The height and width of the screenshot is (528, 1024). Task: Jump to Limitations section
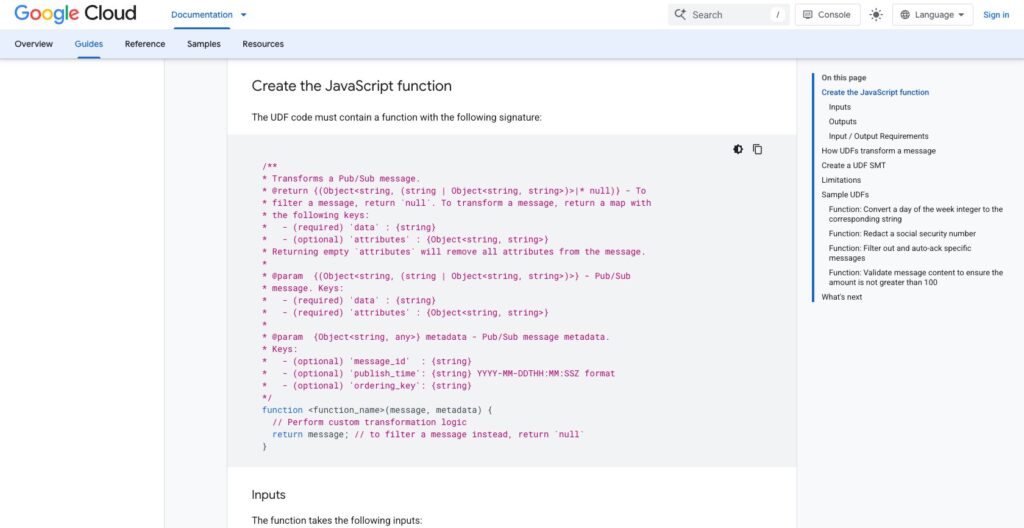pos(841,180)
